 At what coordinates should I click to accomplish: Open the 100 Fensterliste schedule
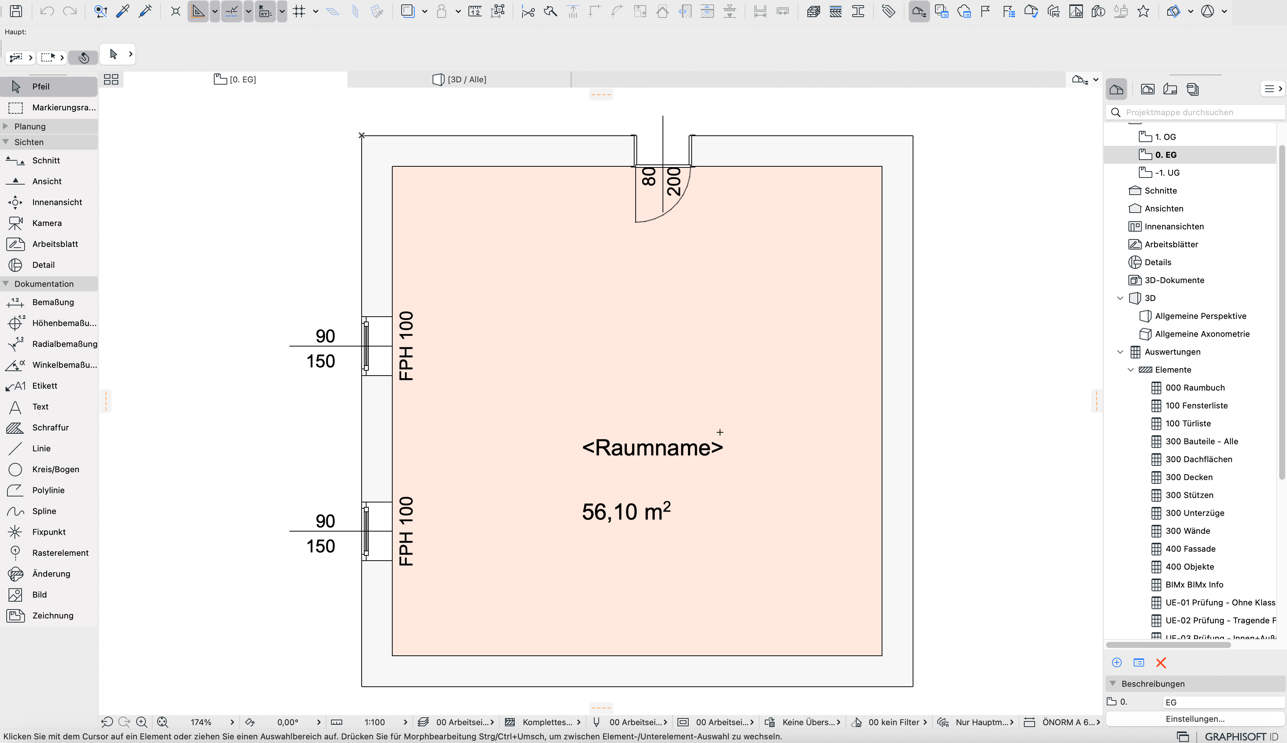1196,406
